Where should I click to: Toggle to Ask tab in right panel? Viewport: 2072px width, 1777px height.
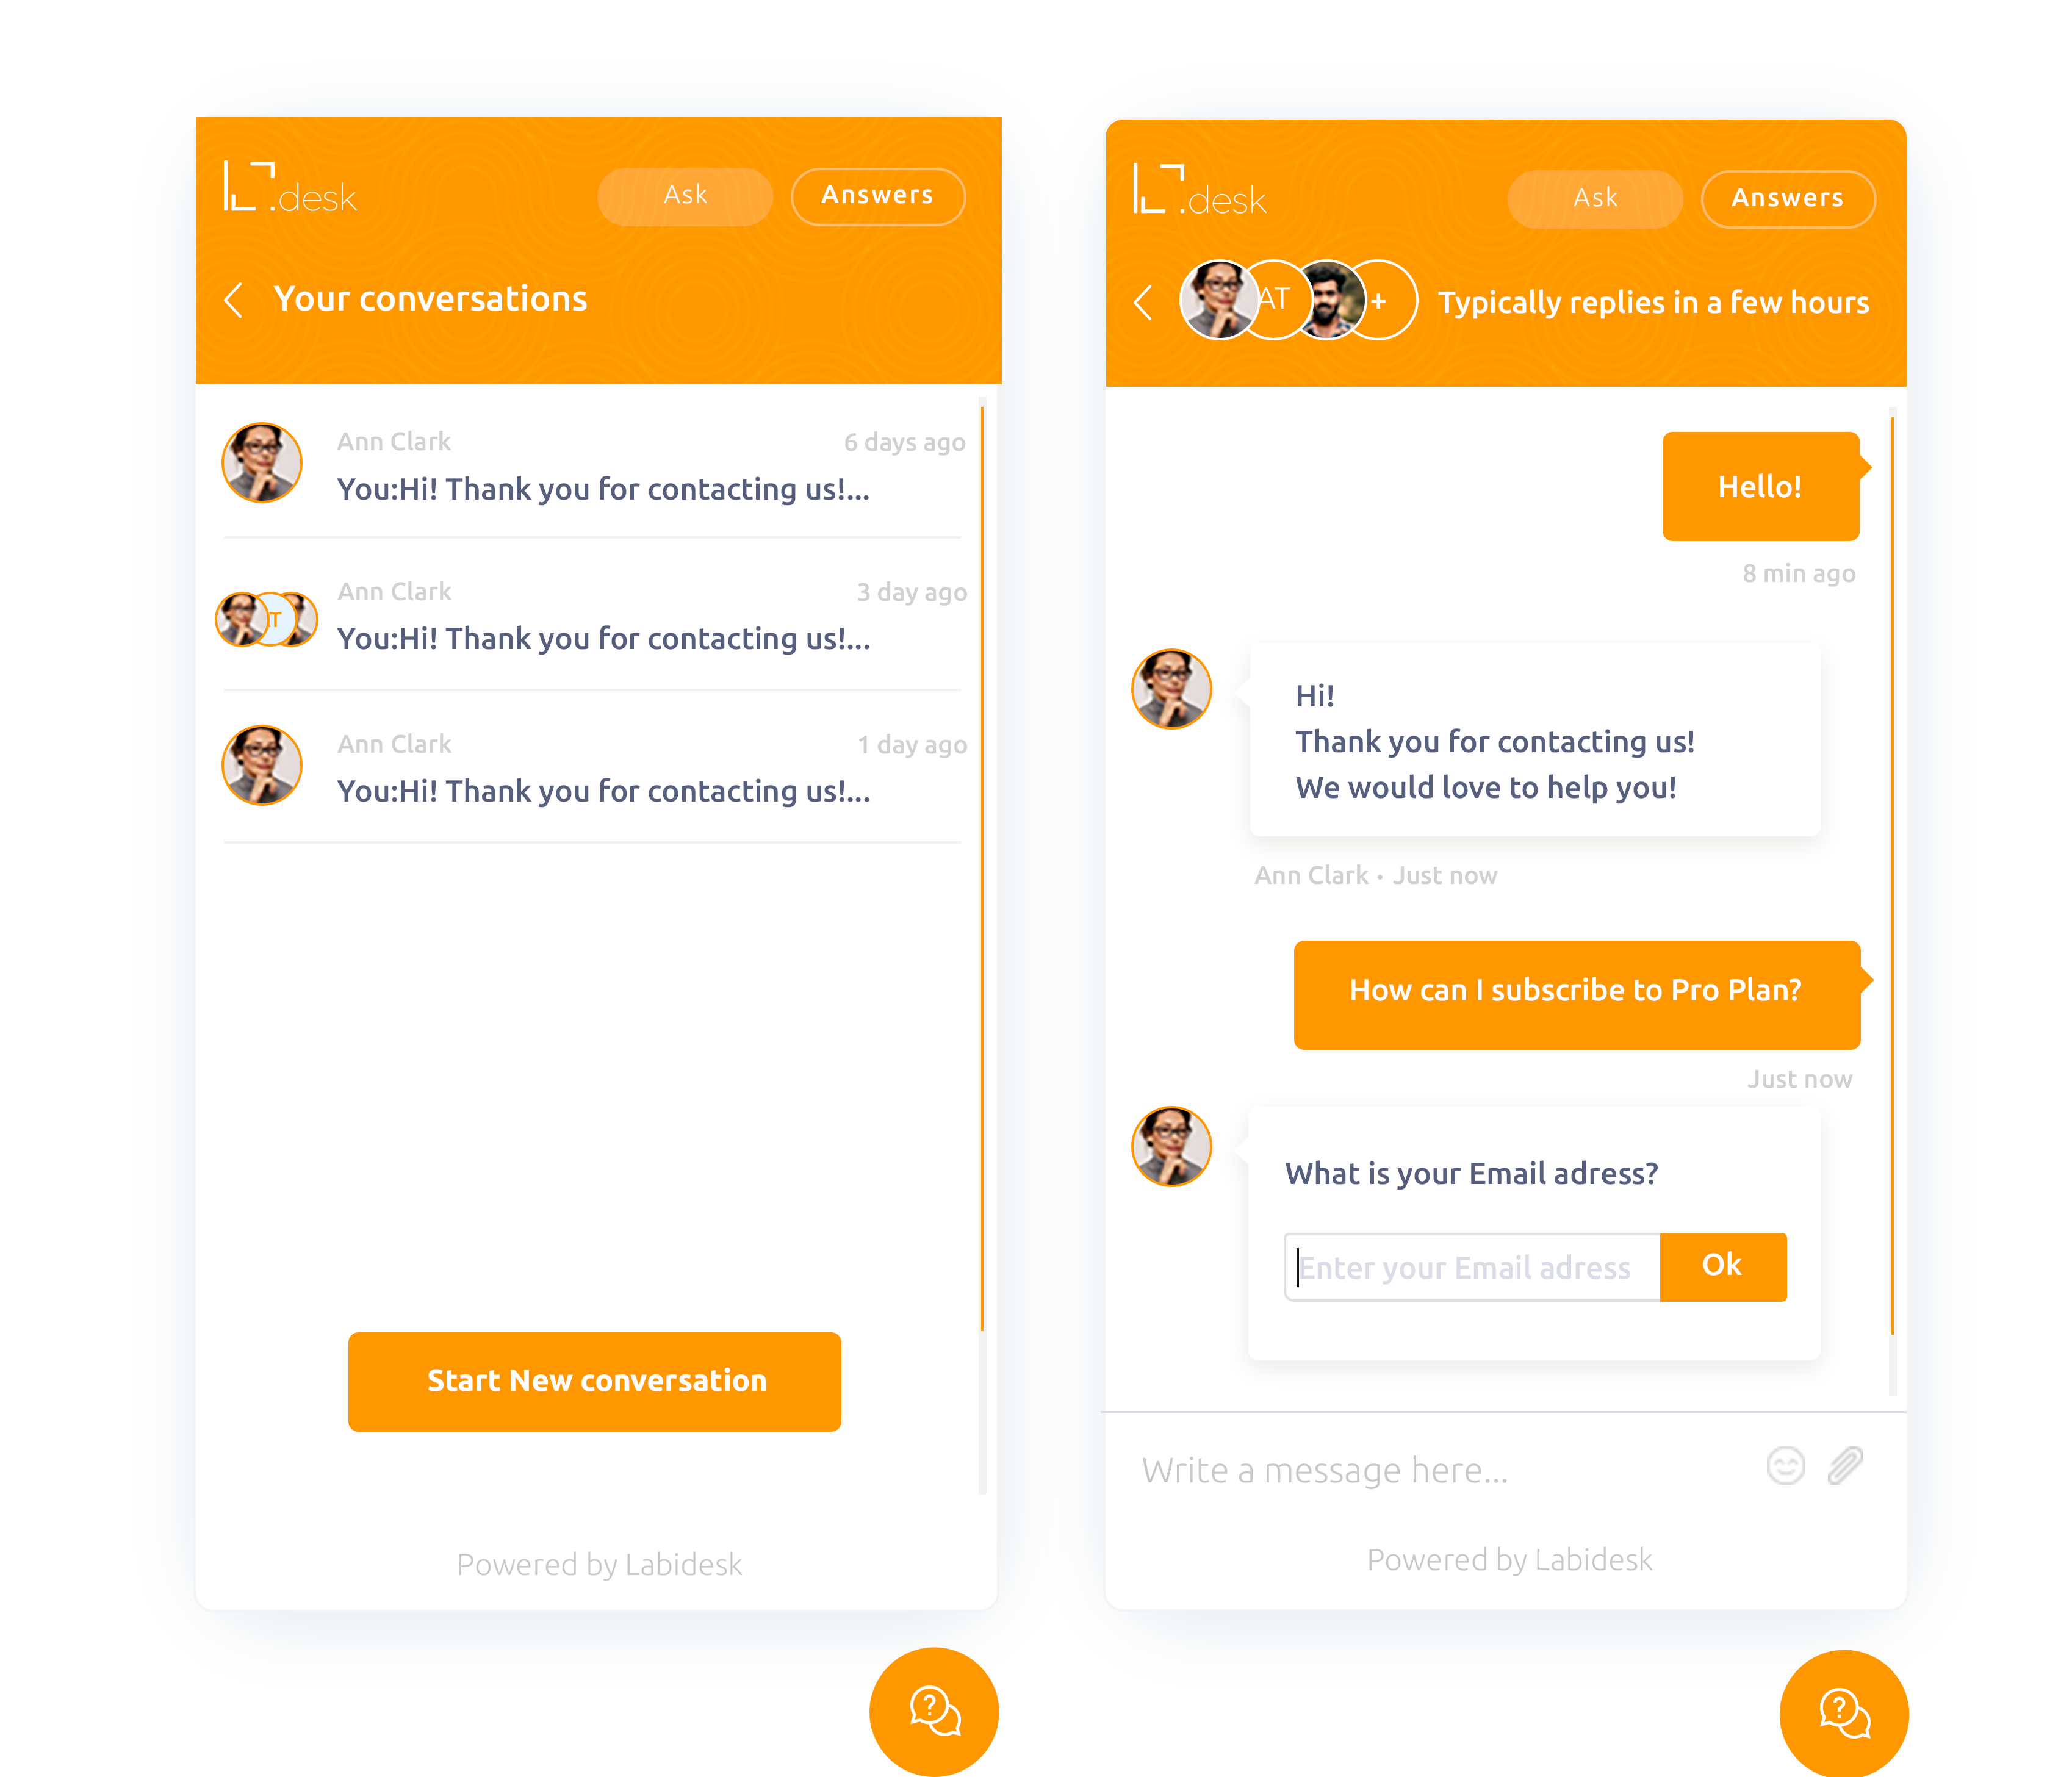(x=1594, y=195)
